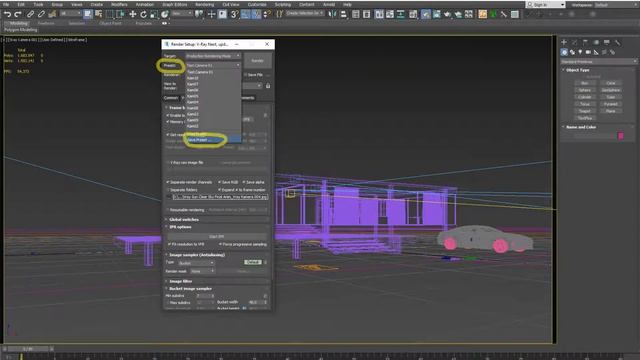Click the render output file path field
The width and height of the screenshot is (640, 360).
coord(220,197)
